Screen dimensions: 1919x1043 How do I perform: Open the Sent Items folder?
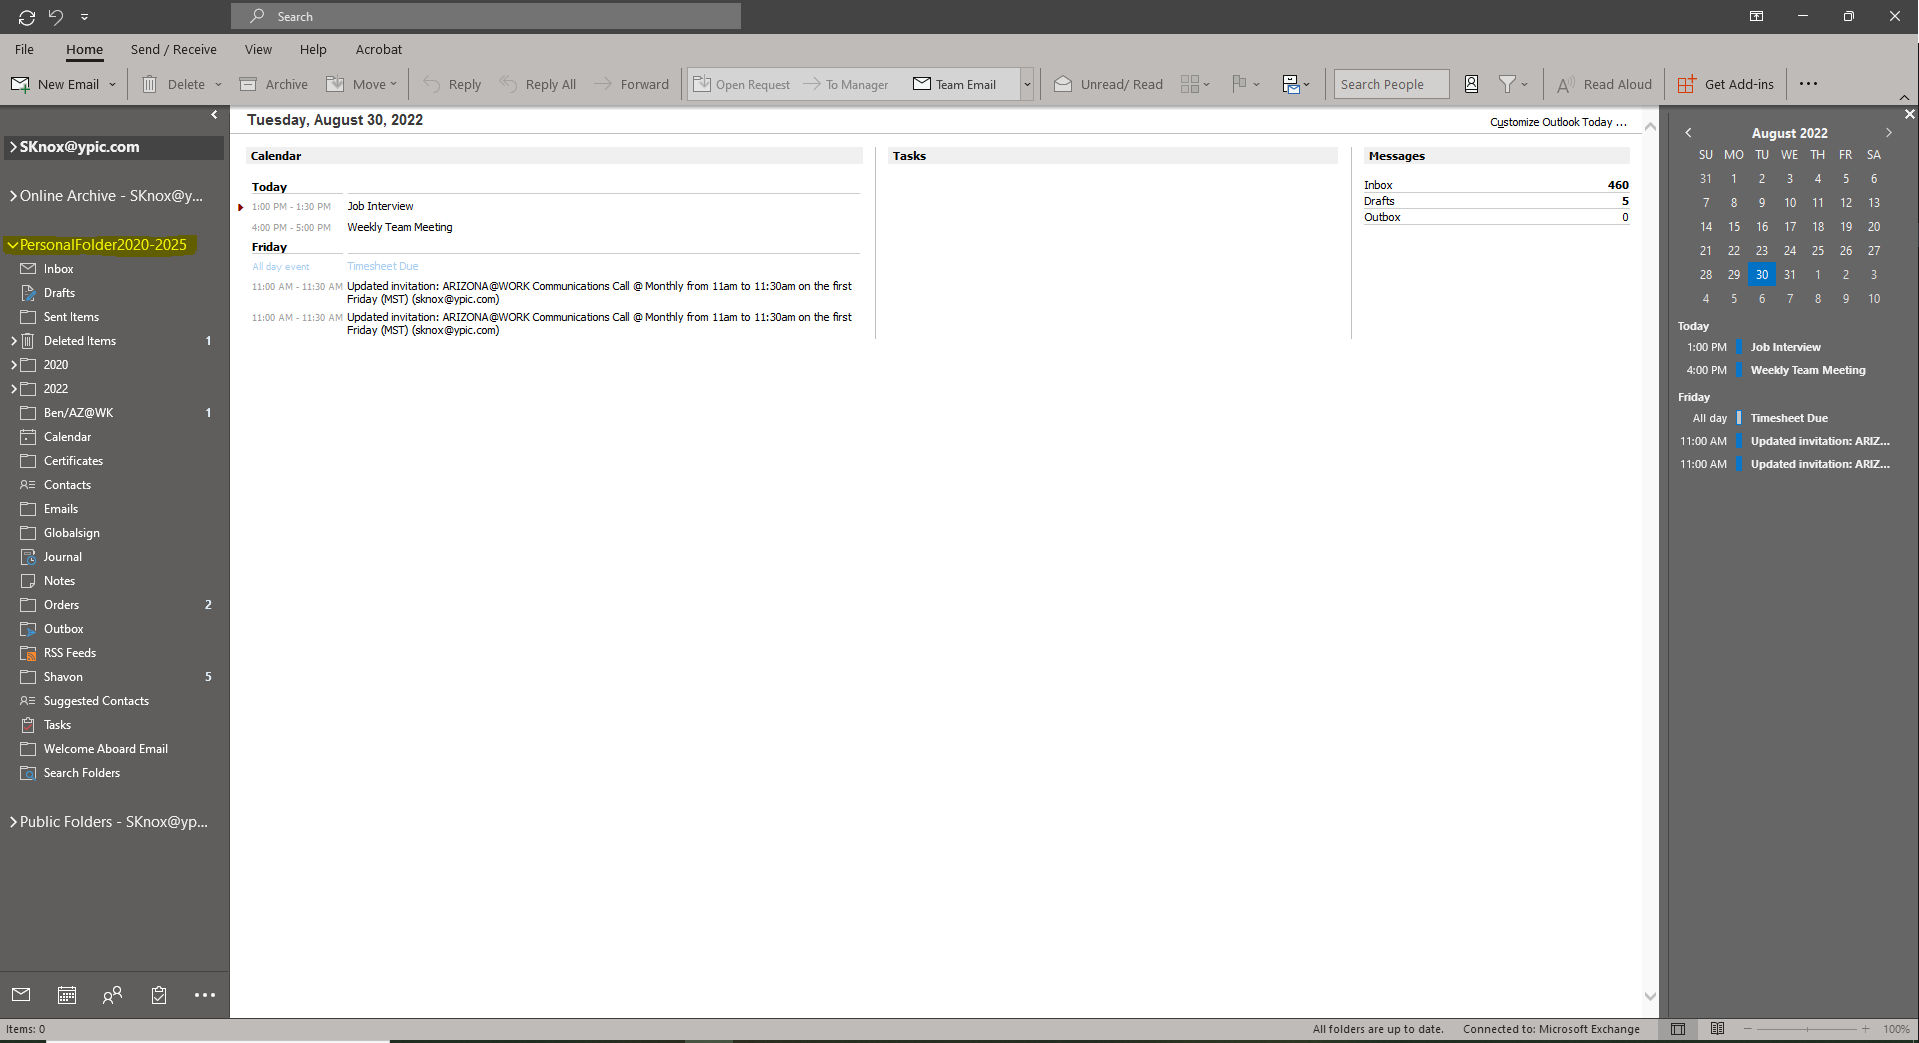coord(71,317)
